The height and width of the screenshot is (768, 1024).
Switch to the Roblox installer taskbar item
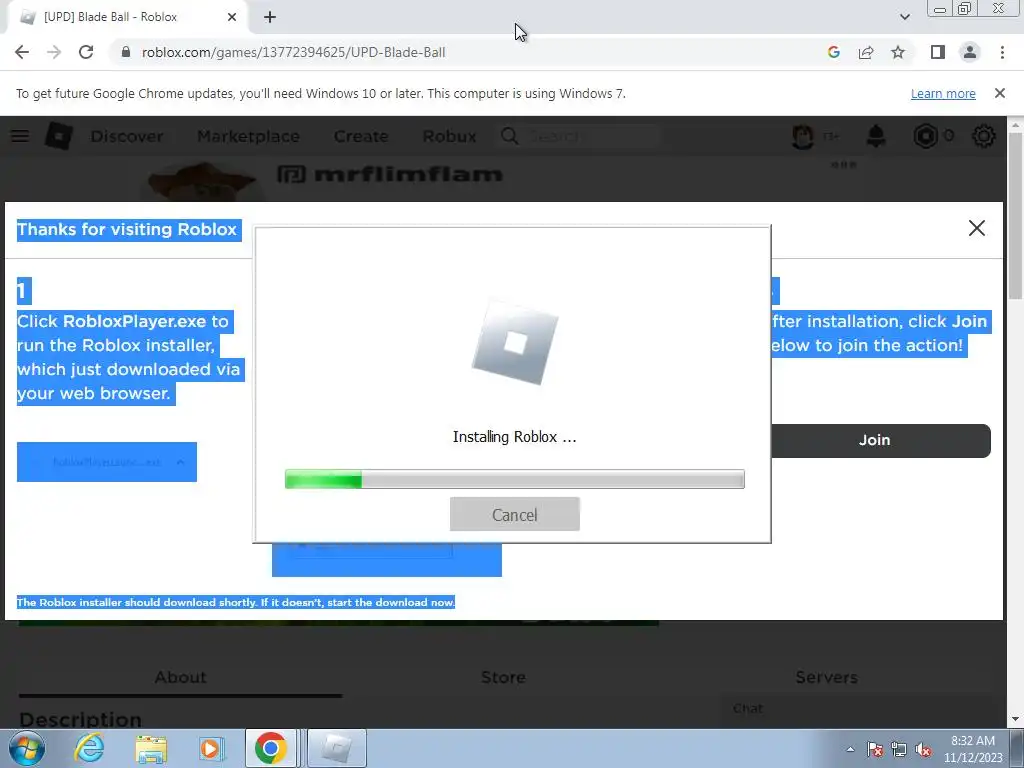(x=336, y=748)
